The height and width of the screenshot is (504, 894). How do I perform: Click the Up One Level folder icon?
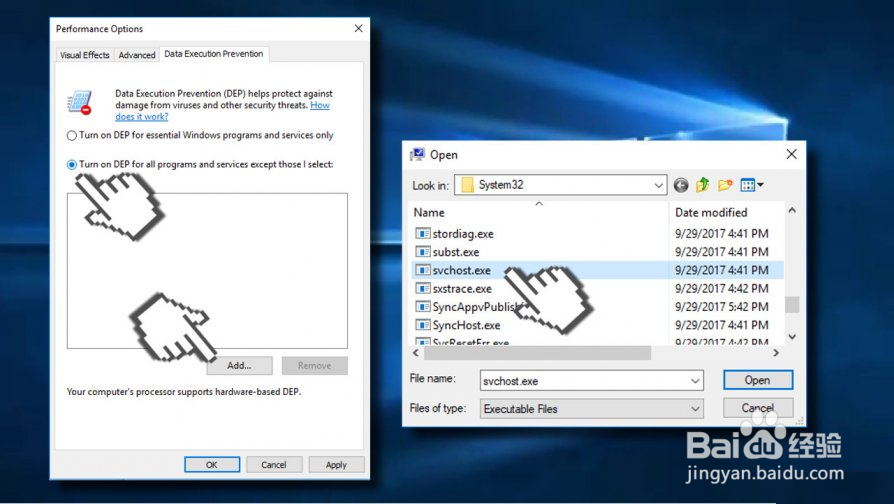[702, 185]
